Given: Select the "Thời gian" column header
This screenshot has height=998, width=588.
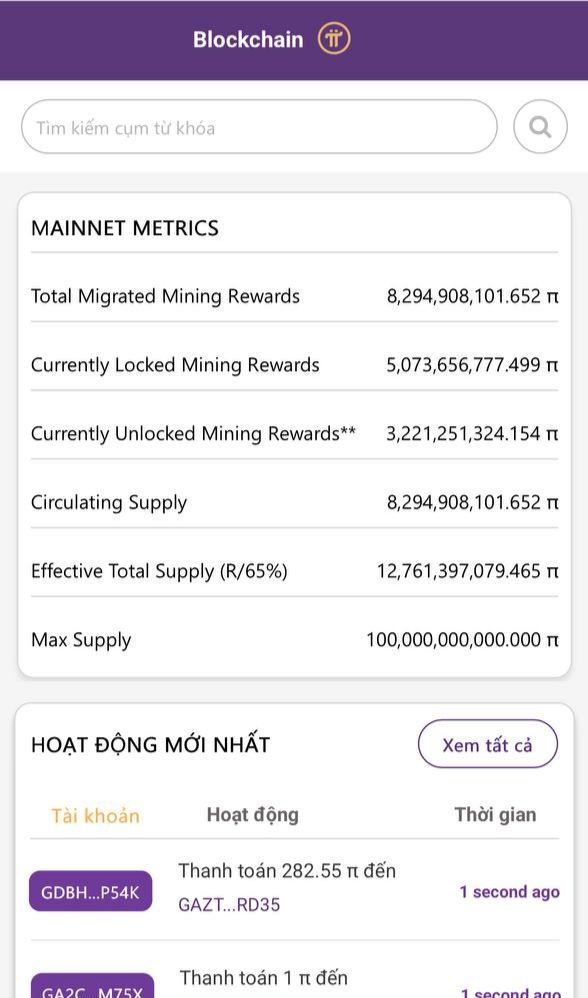Looking at the screenshot, I should [495, 815].
